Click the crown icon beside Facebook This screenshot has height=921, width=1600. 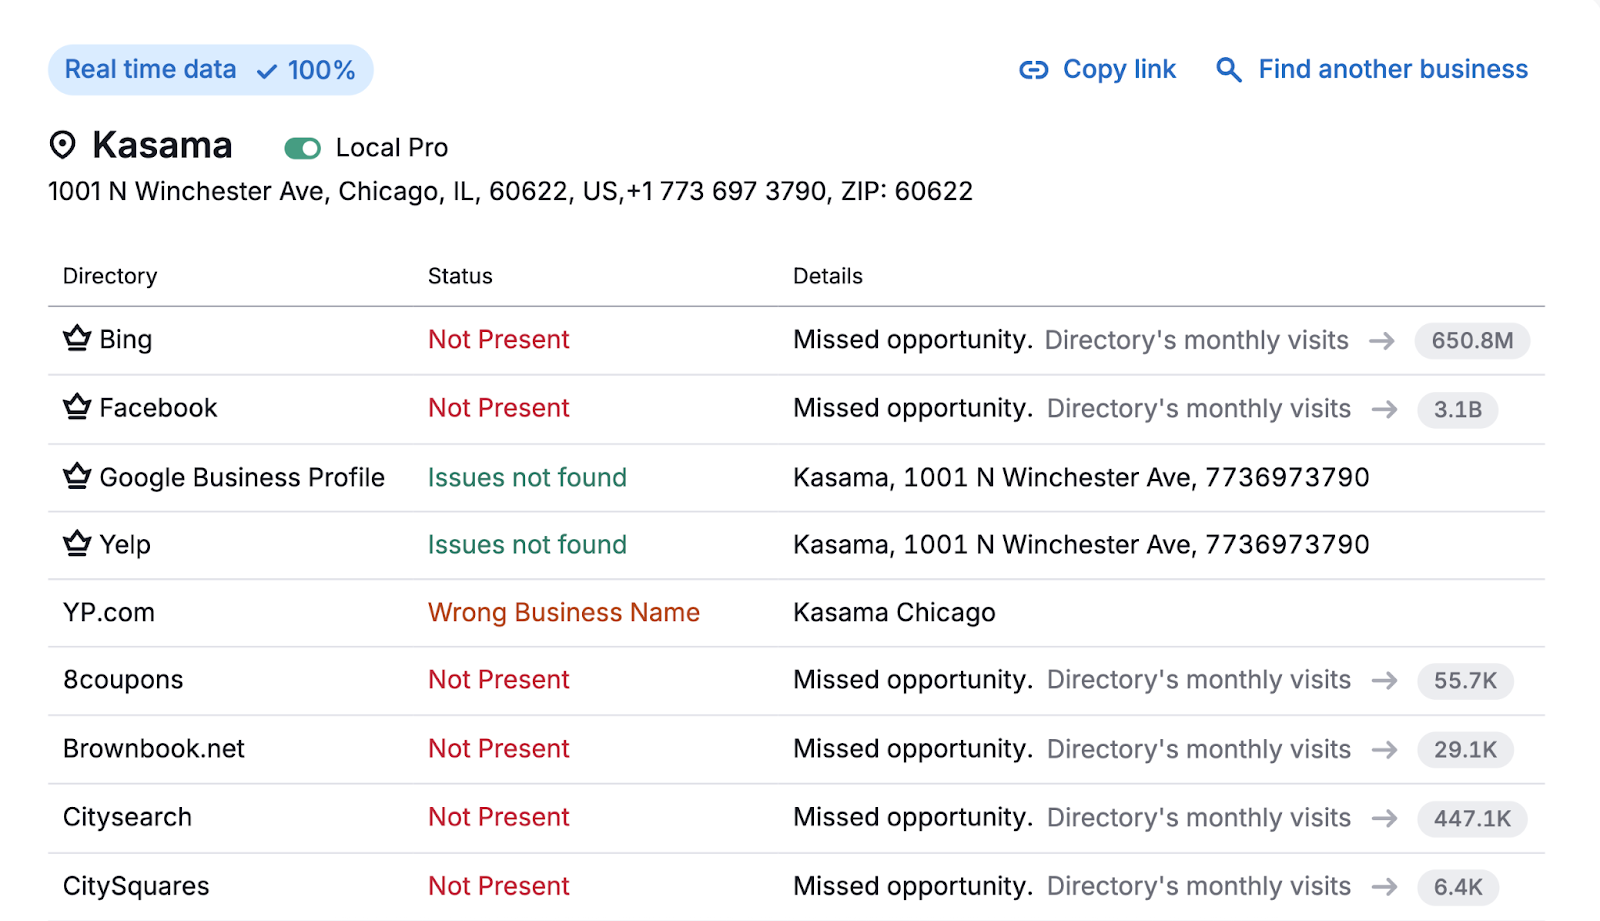76,407
